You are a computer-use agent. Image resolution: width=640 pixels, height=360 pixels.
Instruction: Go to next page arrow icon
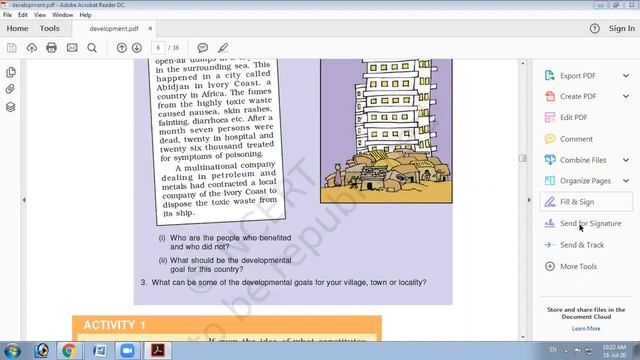[137, 48]
